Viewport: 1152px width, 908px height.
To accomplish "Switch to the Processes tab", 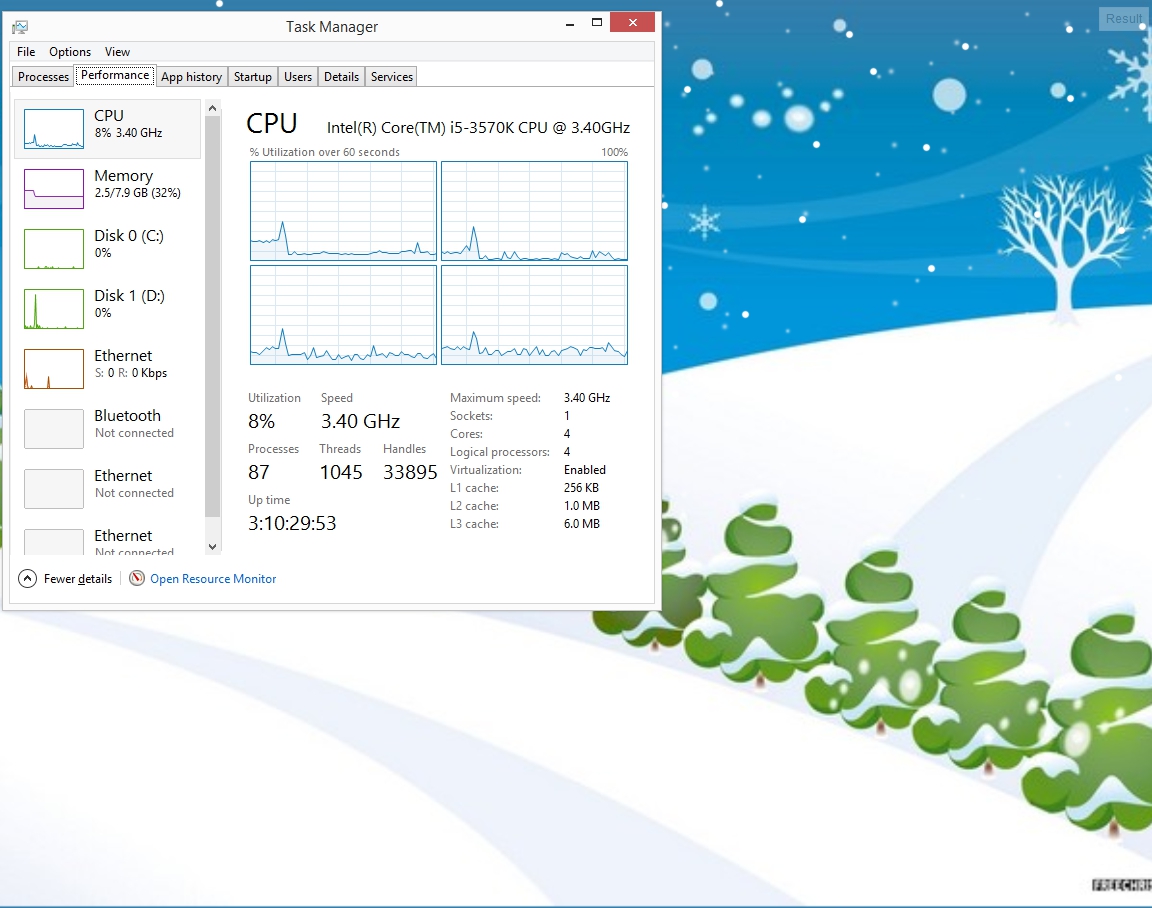I will click(x=44, y=77).
